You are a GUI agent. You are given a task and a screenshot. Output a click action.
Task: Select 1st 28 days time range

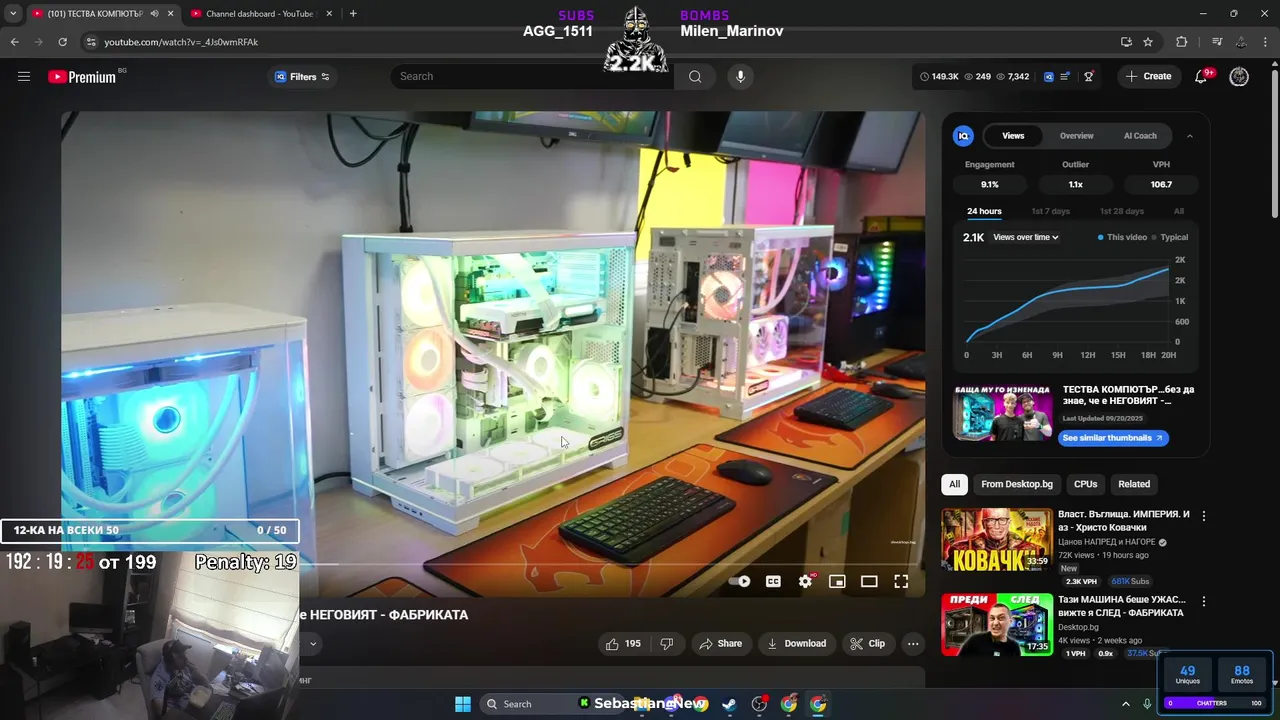click(1122, 211)
